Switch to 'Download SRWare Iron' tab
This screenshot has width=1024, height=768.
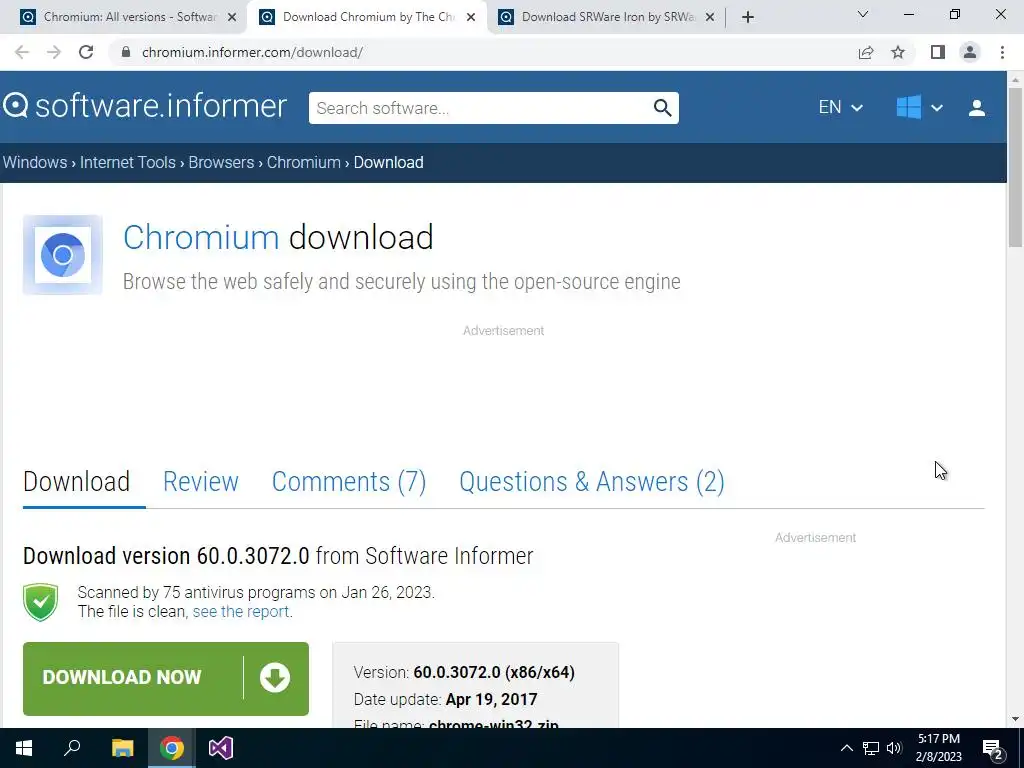[607, 17]
